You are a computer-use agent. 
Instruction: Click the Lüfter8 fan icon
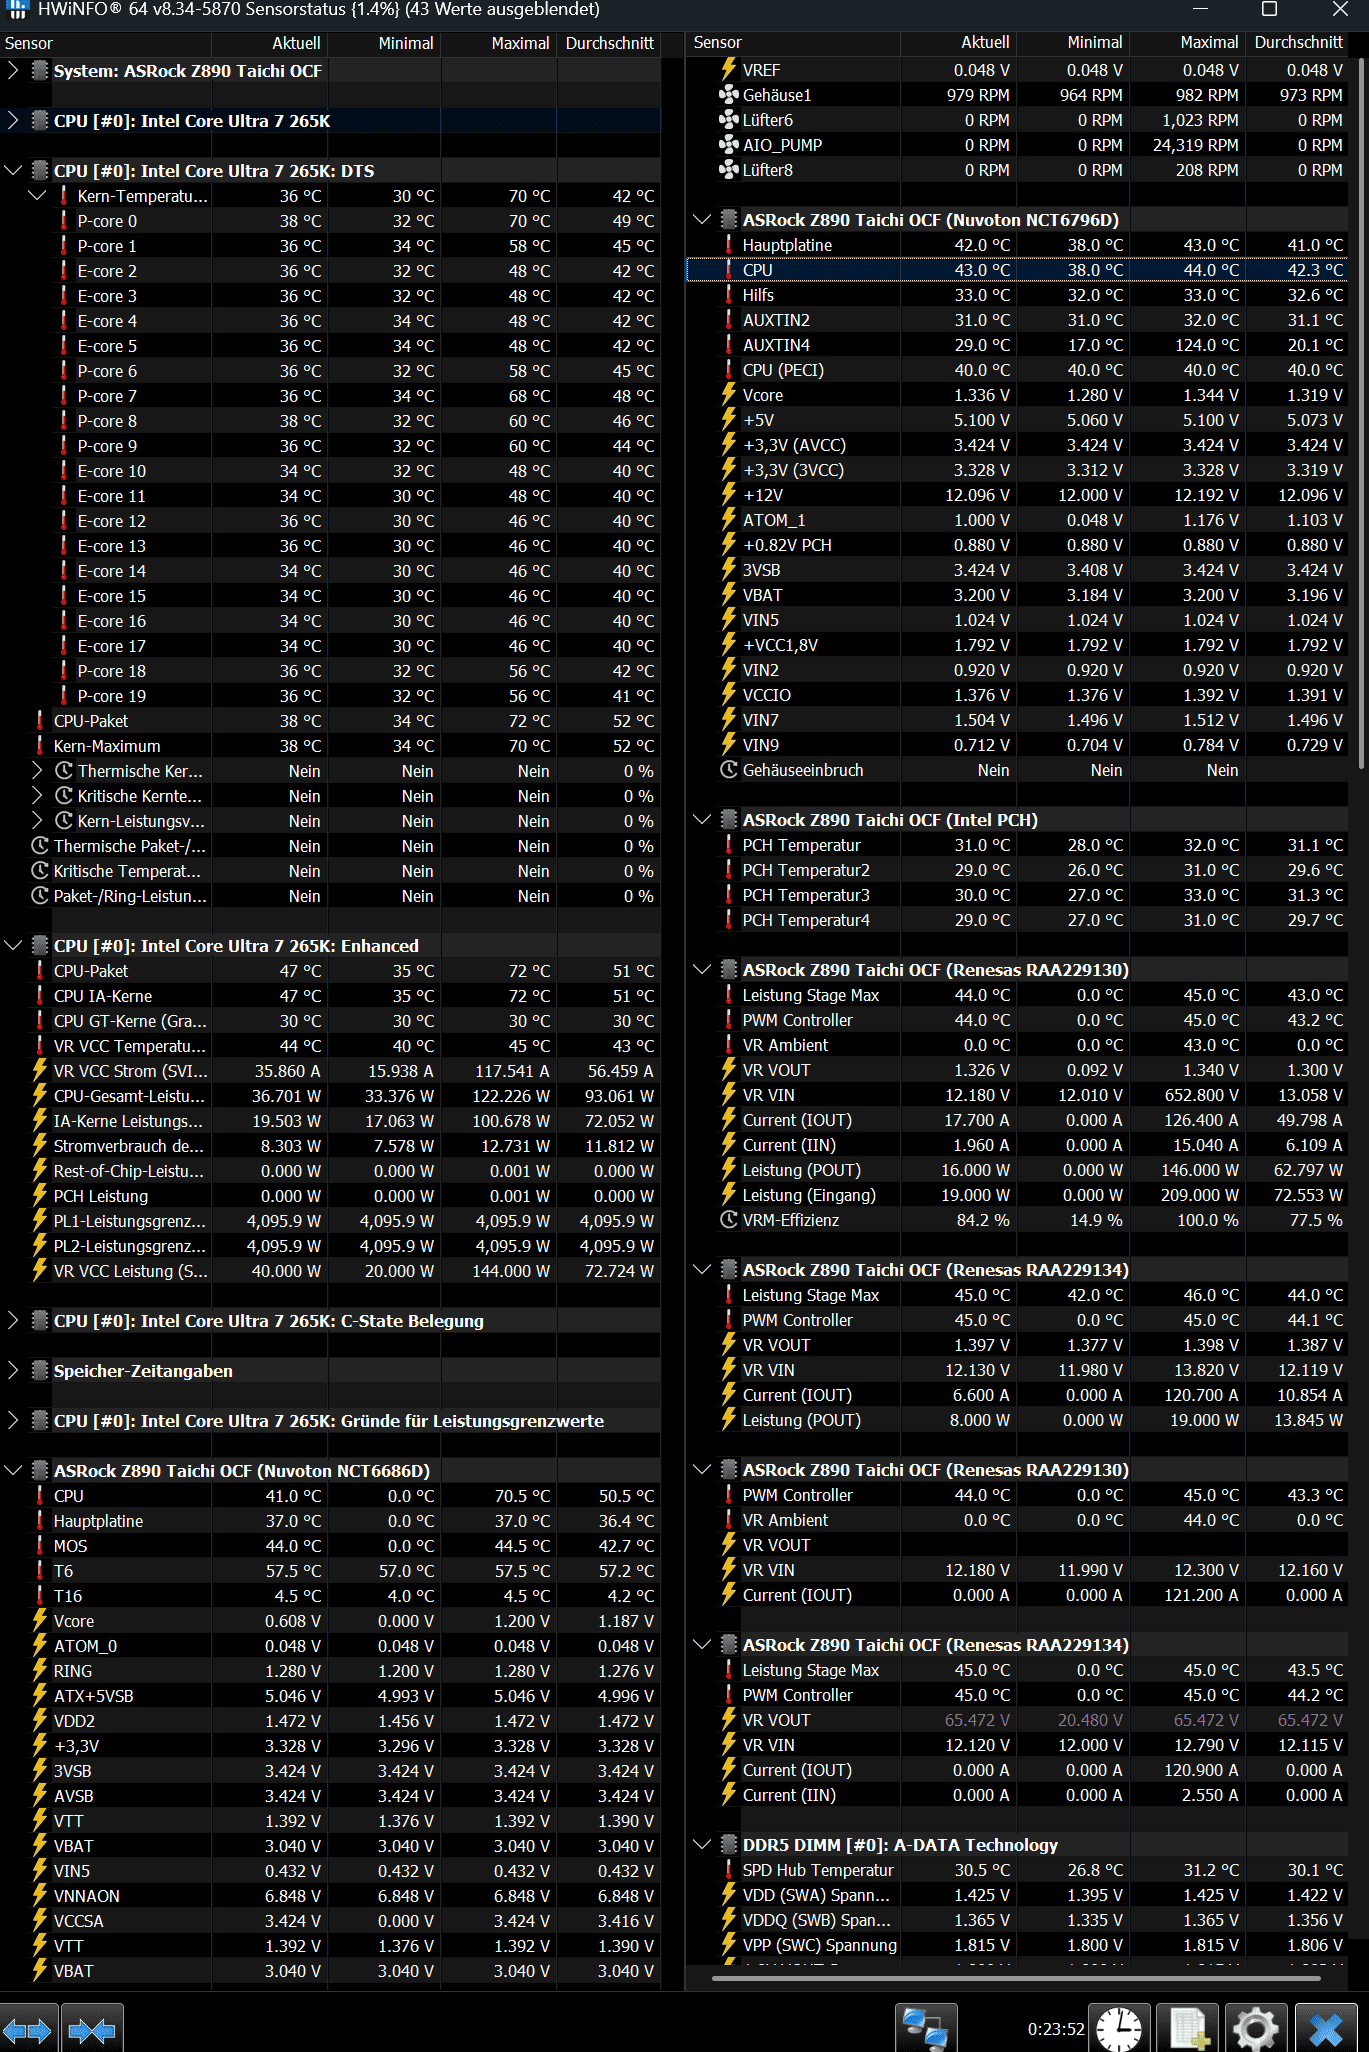click(729, 170)
